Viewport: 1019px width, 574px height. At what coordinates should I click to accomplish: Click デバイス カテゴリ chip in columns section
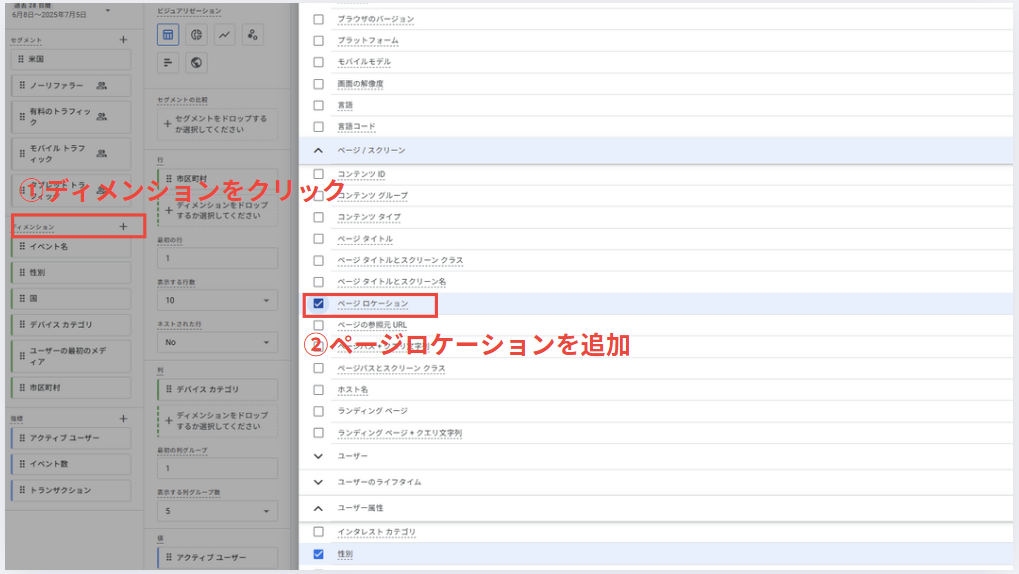(x=217, y=389)
